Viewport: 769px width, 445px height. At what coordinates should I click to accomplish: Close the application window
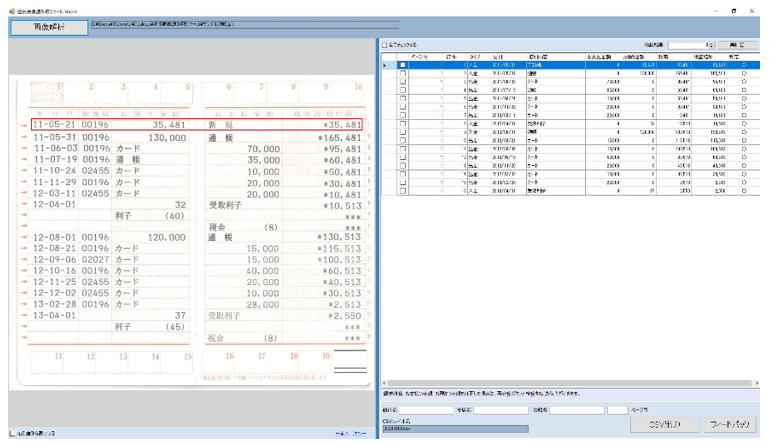[x=752, y=11]
